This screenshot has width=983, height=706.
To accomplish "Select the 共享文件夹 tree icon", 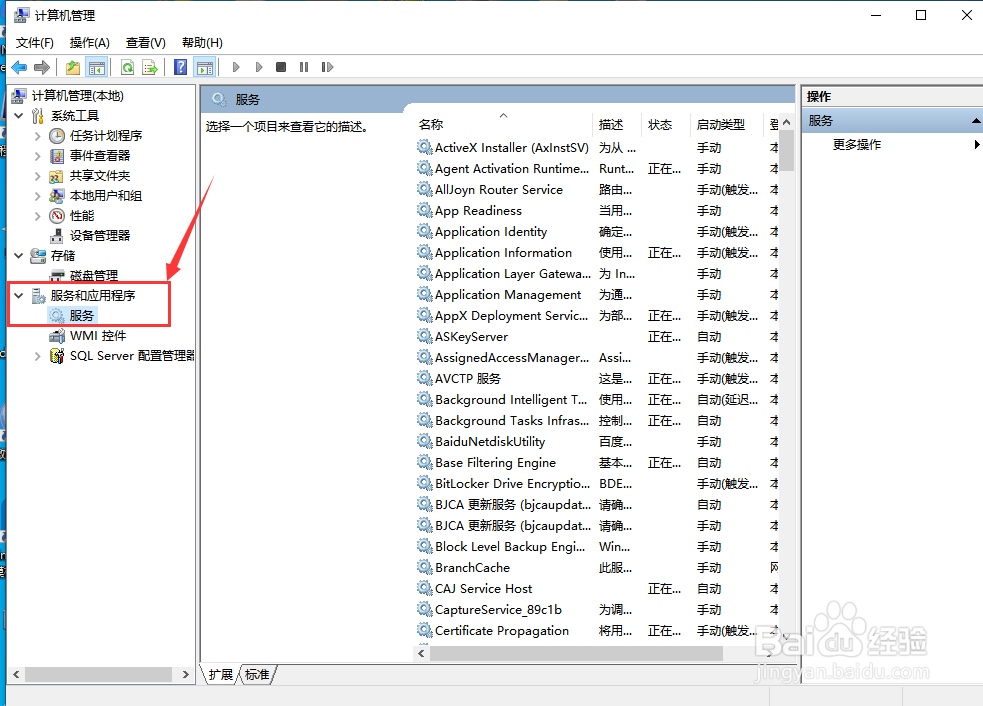I will (x=56, y=176).
